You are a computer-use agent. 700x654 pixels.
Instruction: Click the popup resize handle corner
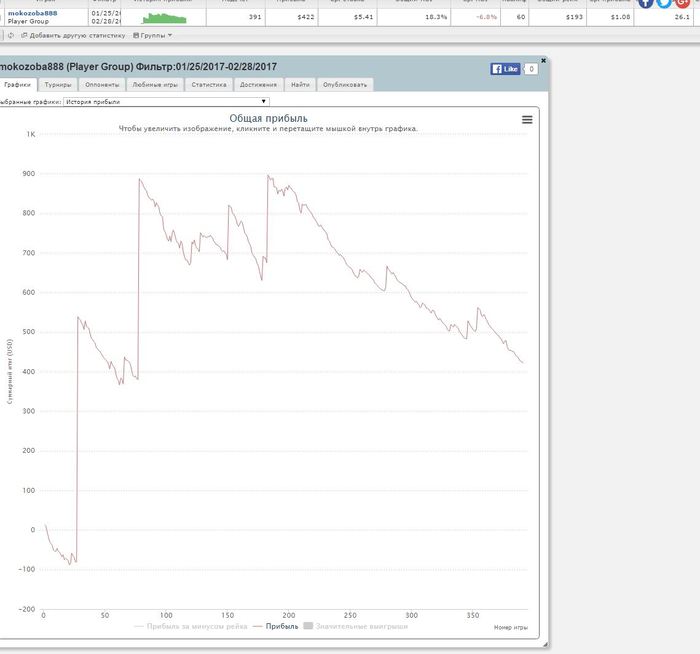click(545, 644)
